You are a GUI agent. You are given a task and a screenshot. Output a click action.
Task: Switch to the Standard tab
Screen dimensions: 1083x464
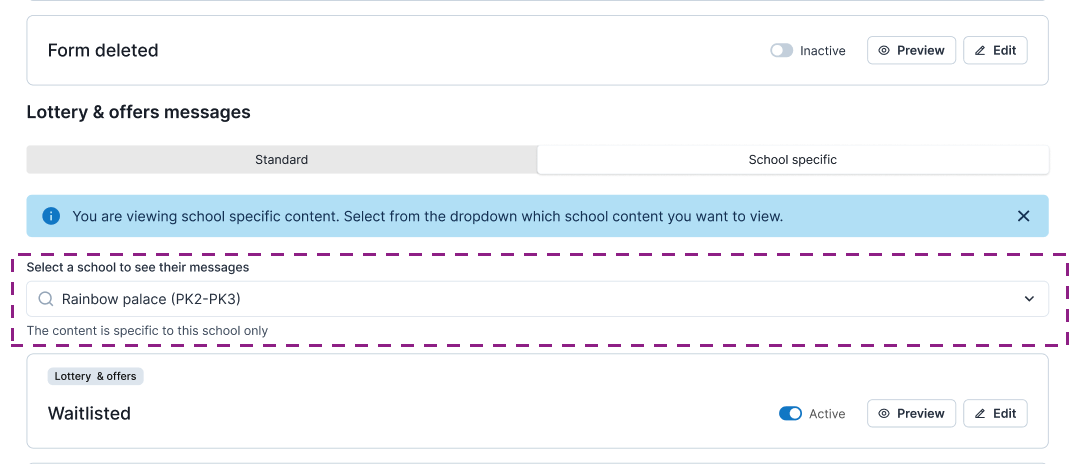(281, 160)
